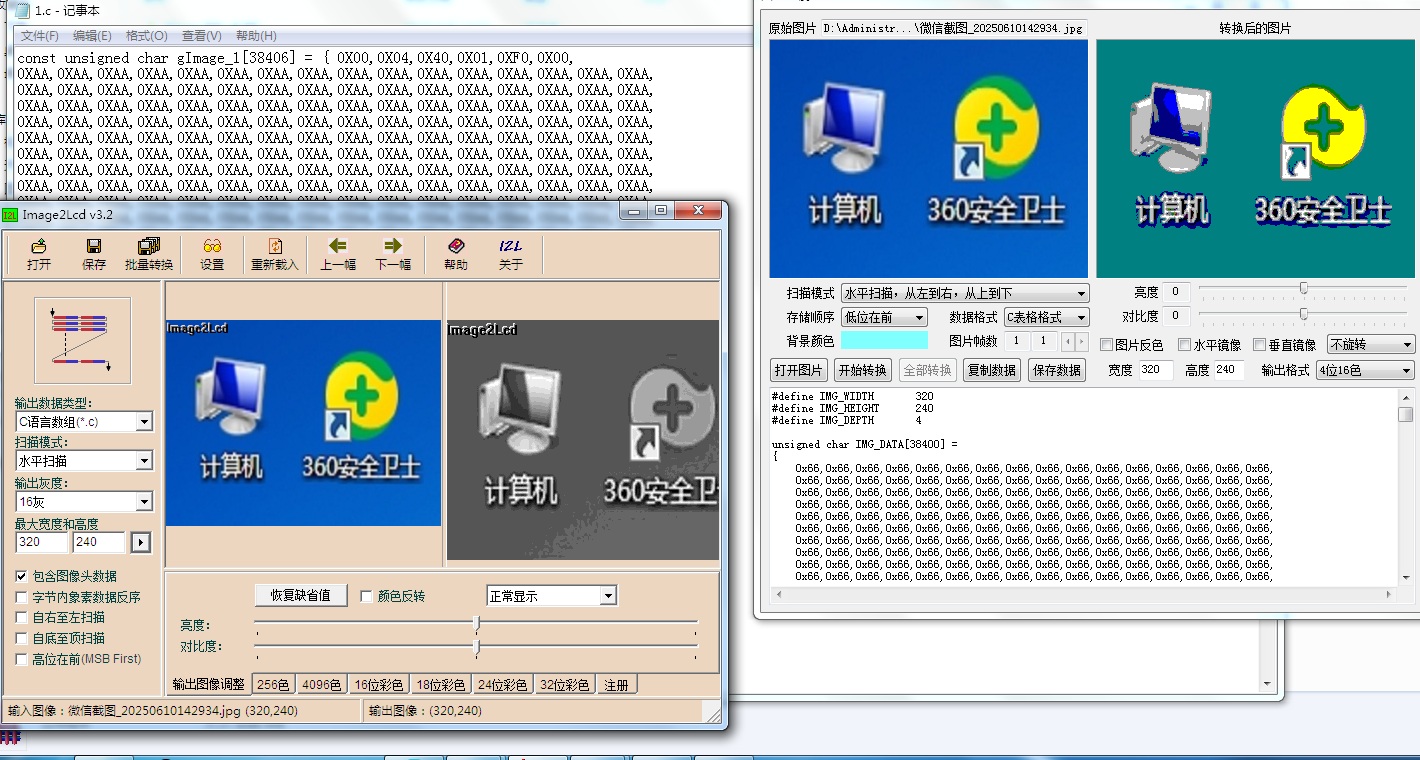
Task: Click the 宽度 320 input in converter window
Action: (1156, 370)
